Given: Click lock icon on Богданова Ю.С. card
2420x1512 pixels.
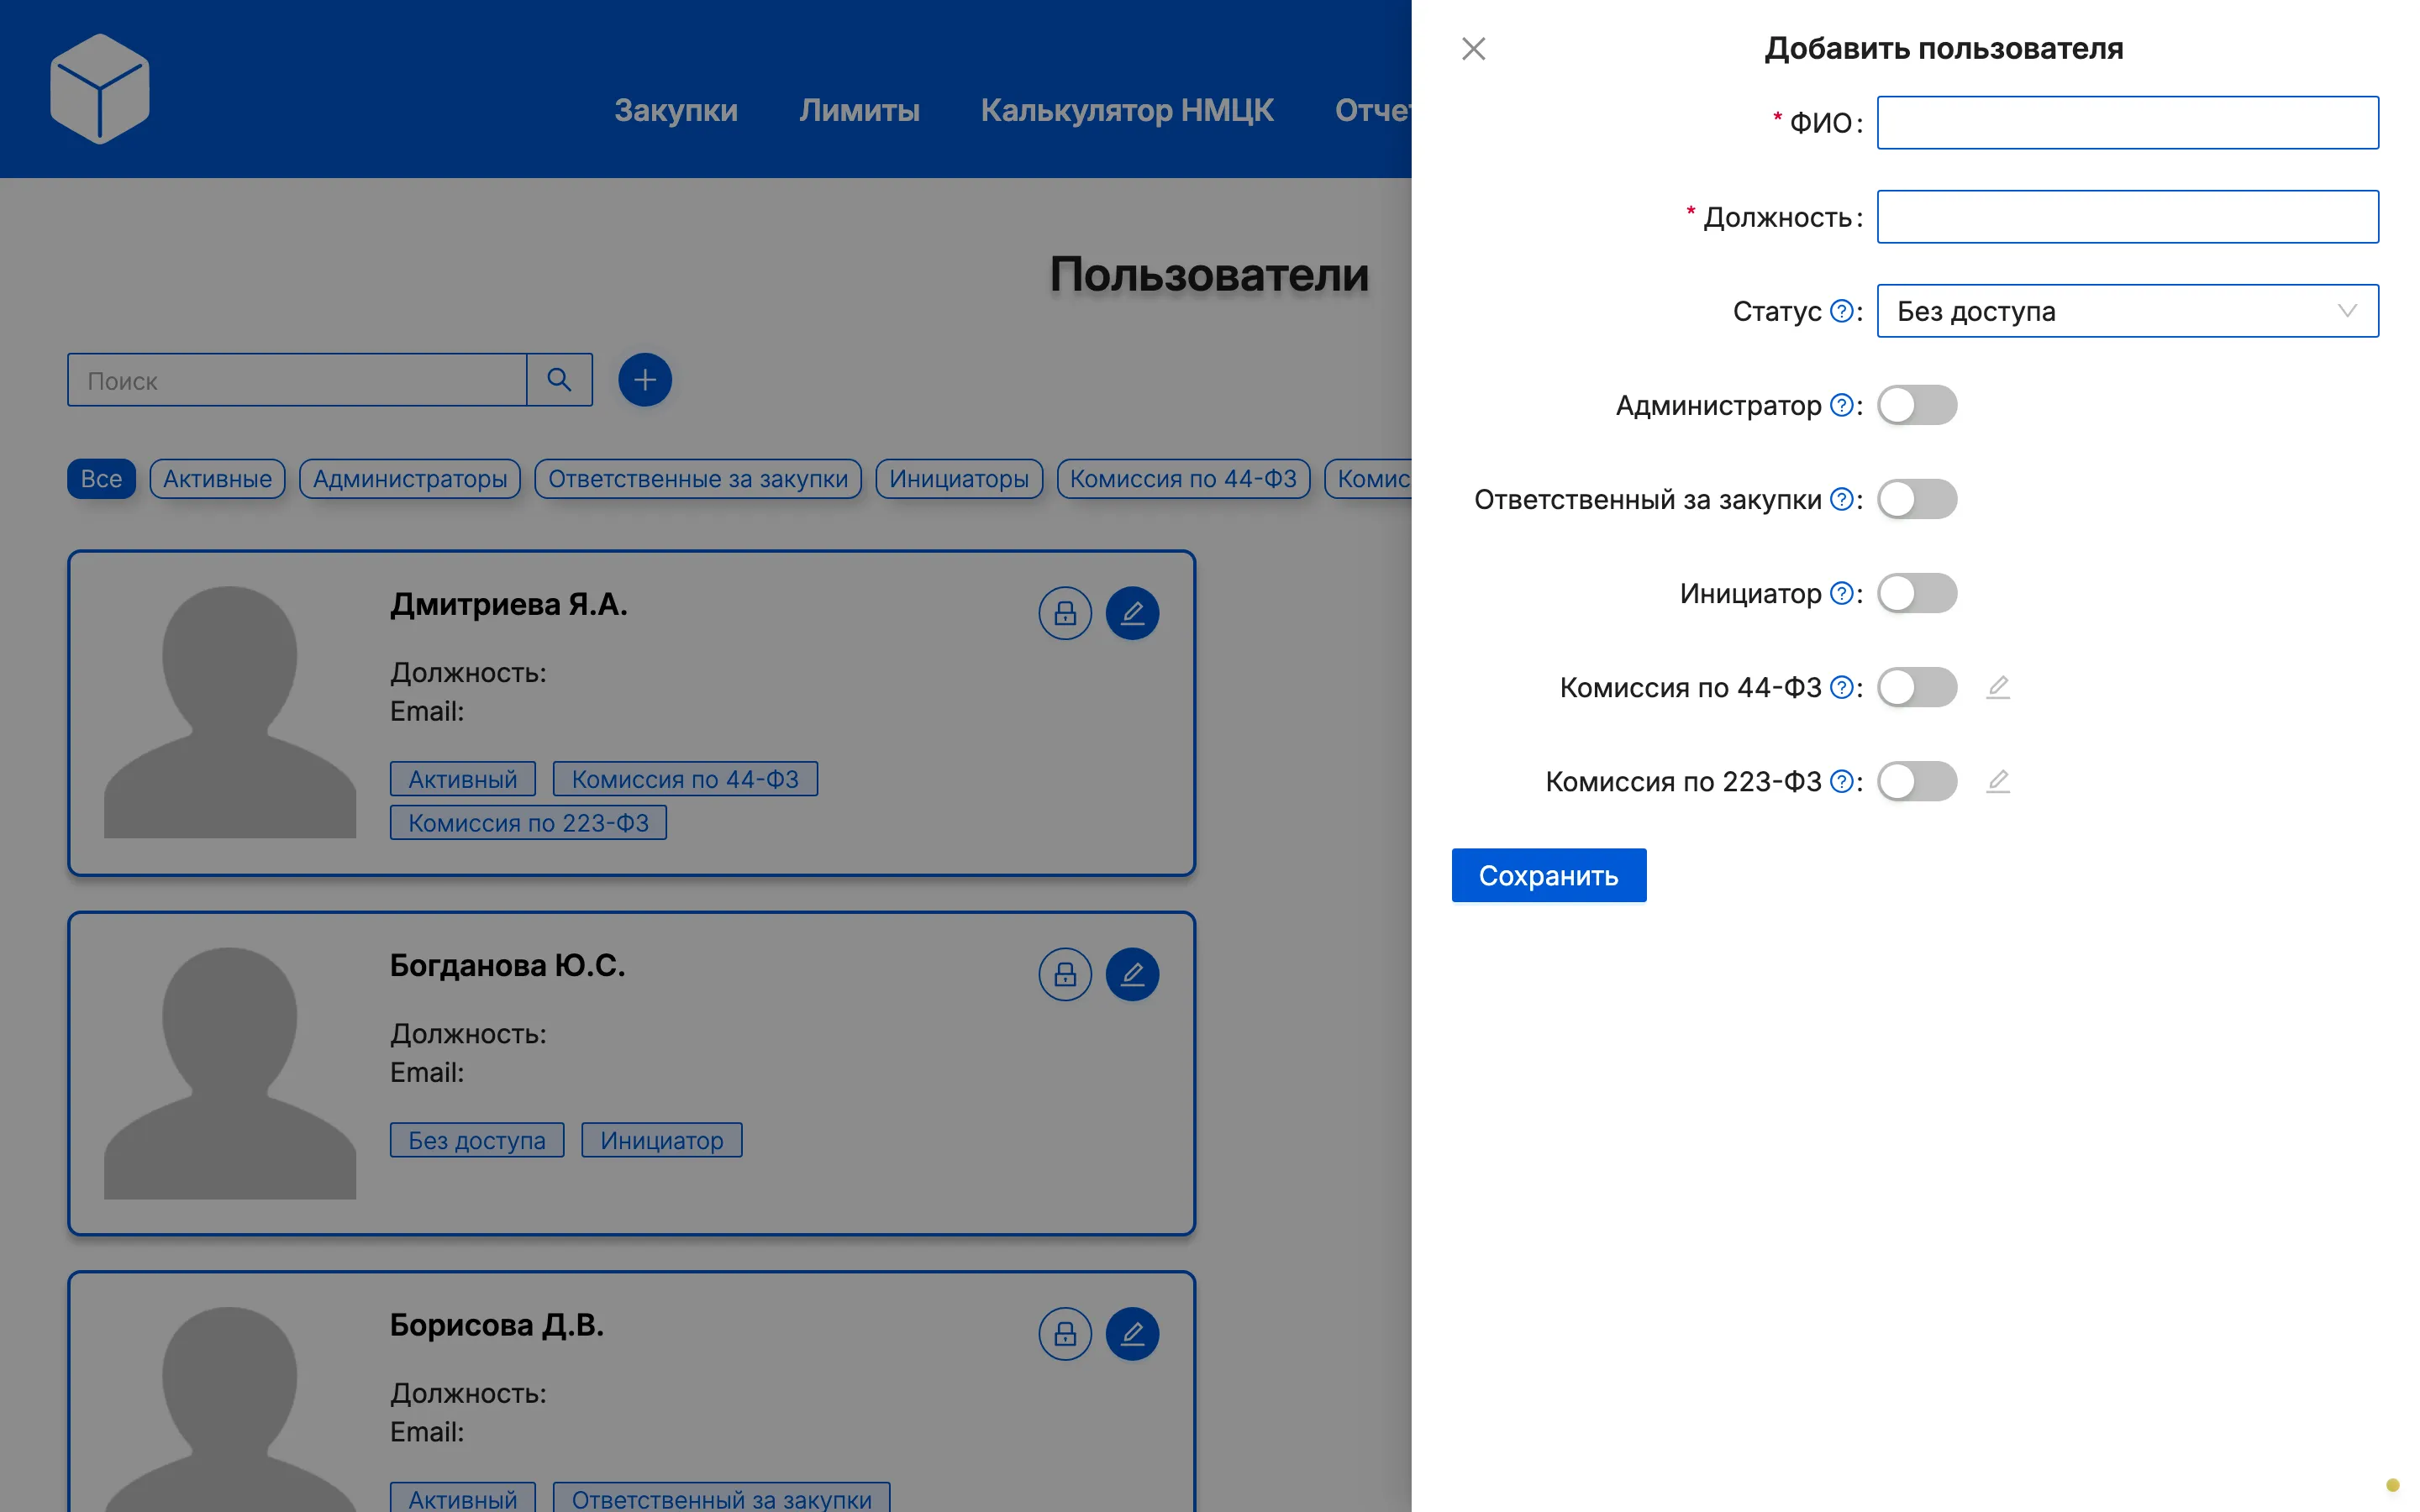Looking at the screenshot, I should pos(1065,974).
